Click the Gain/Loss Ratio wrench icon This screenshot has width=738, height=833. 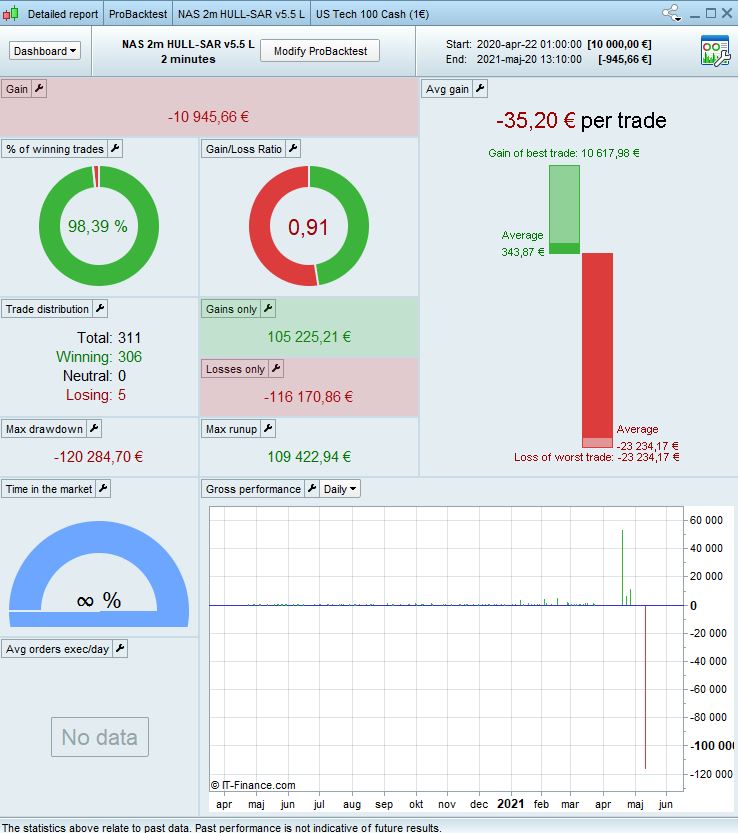(x=293, y=149)
